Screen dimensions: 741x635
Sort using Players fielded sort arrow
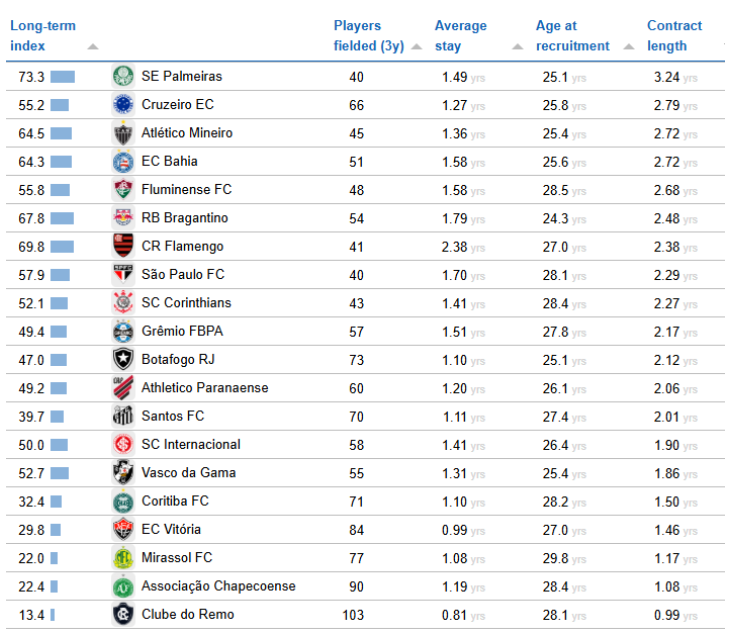click(416, 46)
